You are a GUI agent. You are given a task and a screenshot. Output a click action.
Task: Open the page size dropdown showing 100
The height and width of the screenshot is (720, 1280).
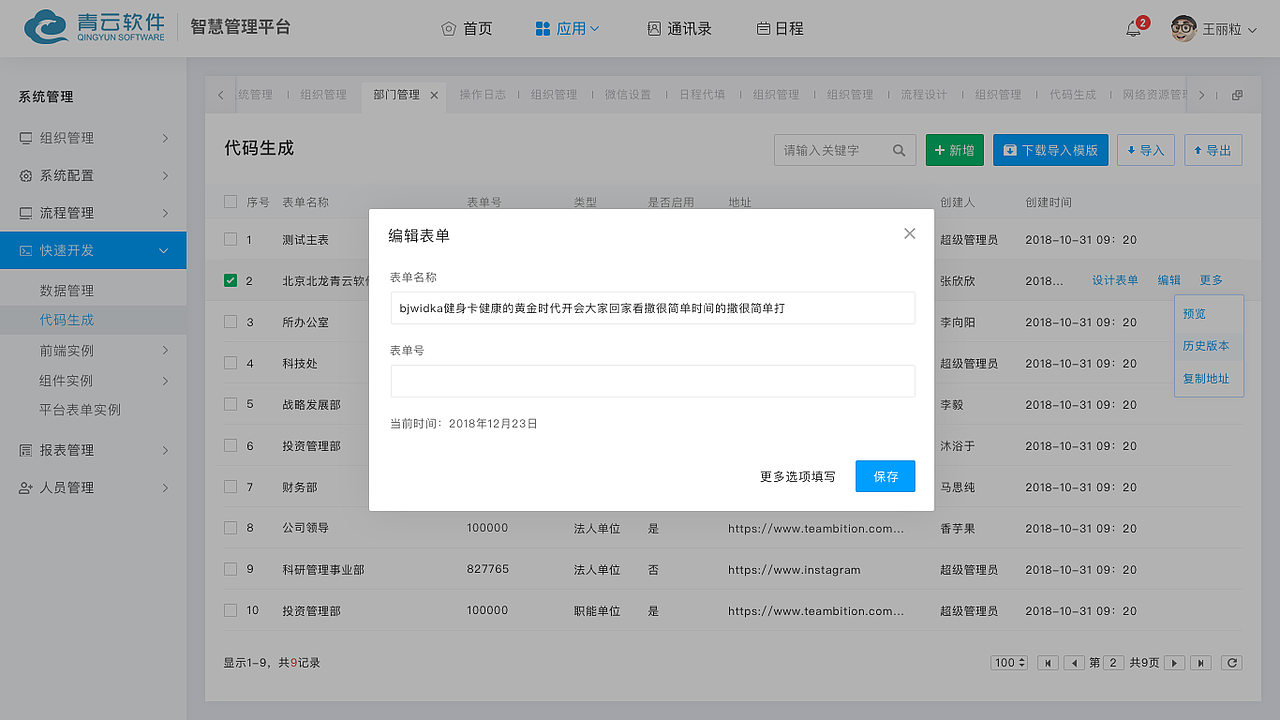[1010, 663]
